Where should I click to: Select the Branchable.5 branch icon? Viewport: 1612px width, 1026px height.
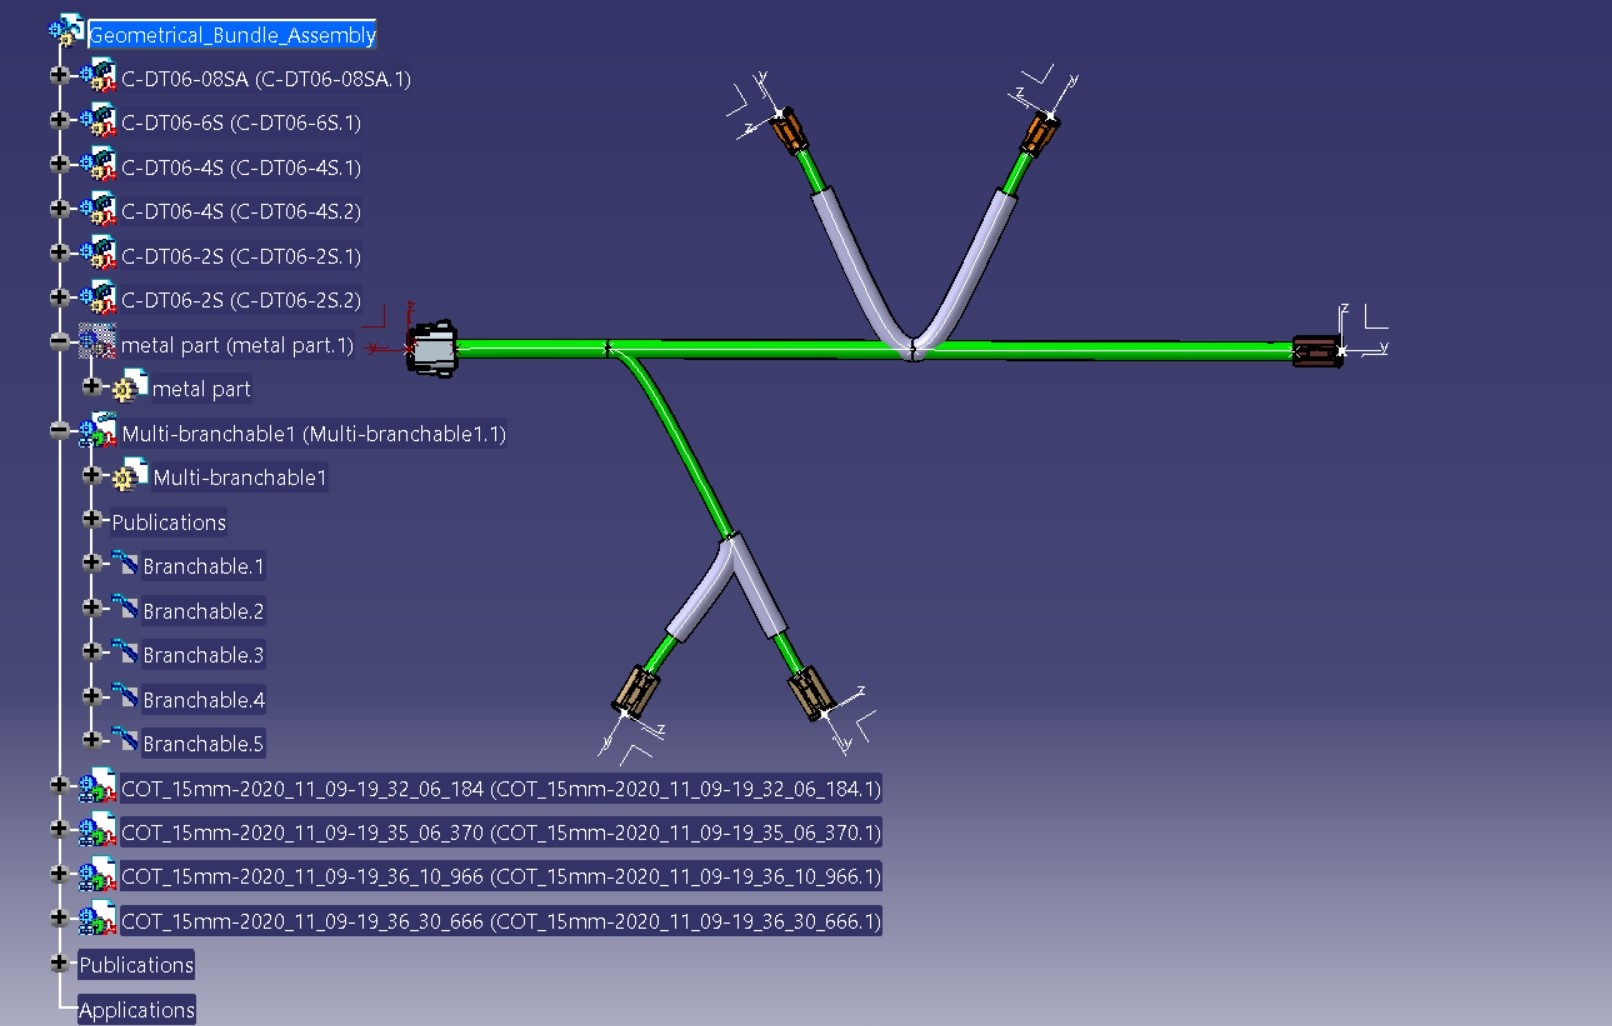pos(127,740)
